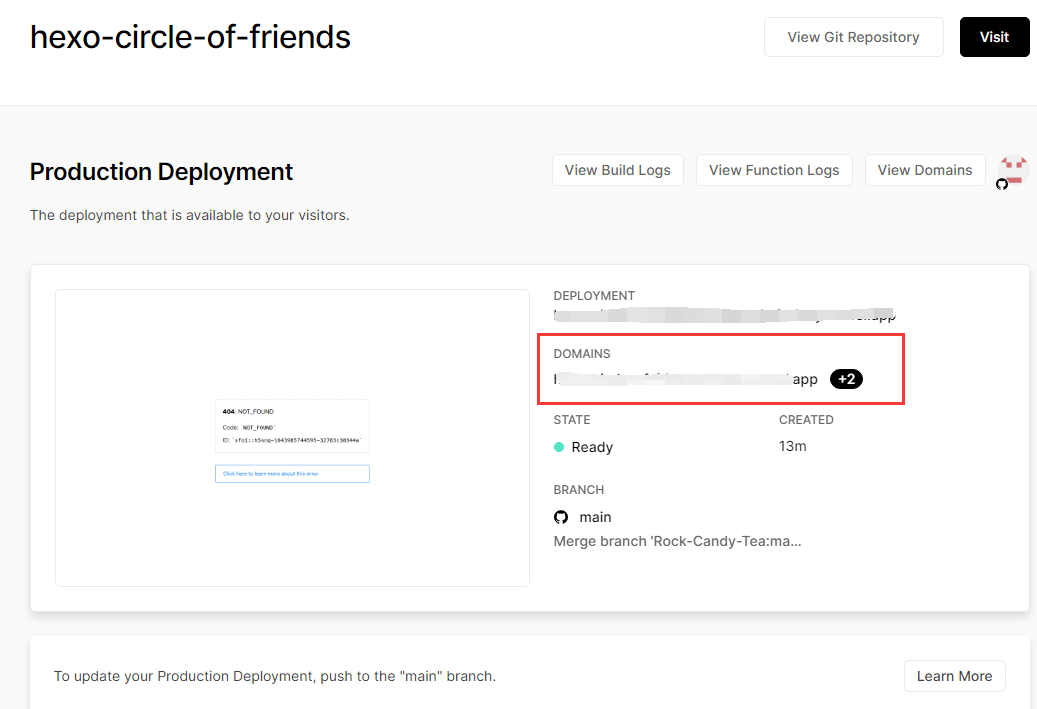1037x709 pixels.
Task: Click the blurred deployment URL under DEPLOYMENT
Action: tap(724, 315)
